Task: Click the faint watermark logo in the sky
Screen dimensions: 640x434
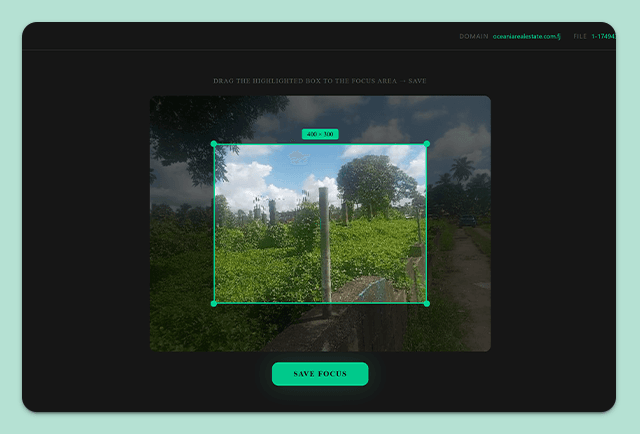Action: pos(298,158)
